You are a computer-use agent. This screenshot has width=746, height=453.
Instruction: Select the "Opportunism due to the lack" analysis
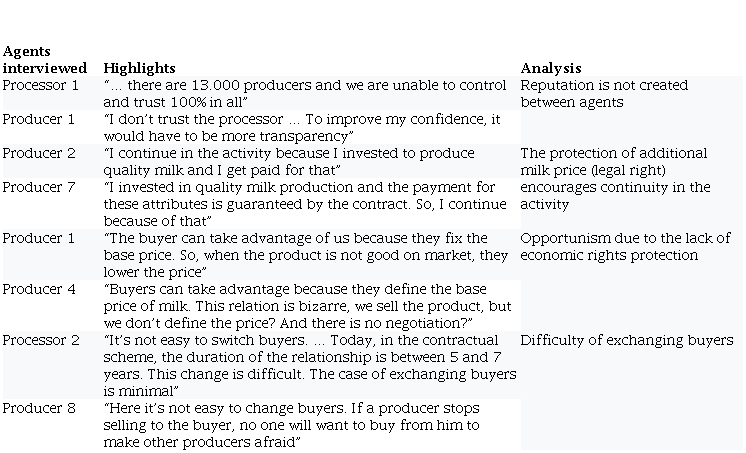625,246
